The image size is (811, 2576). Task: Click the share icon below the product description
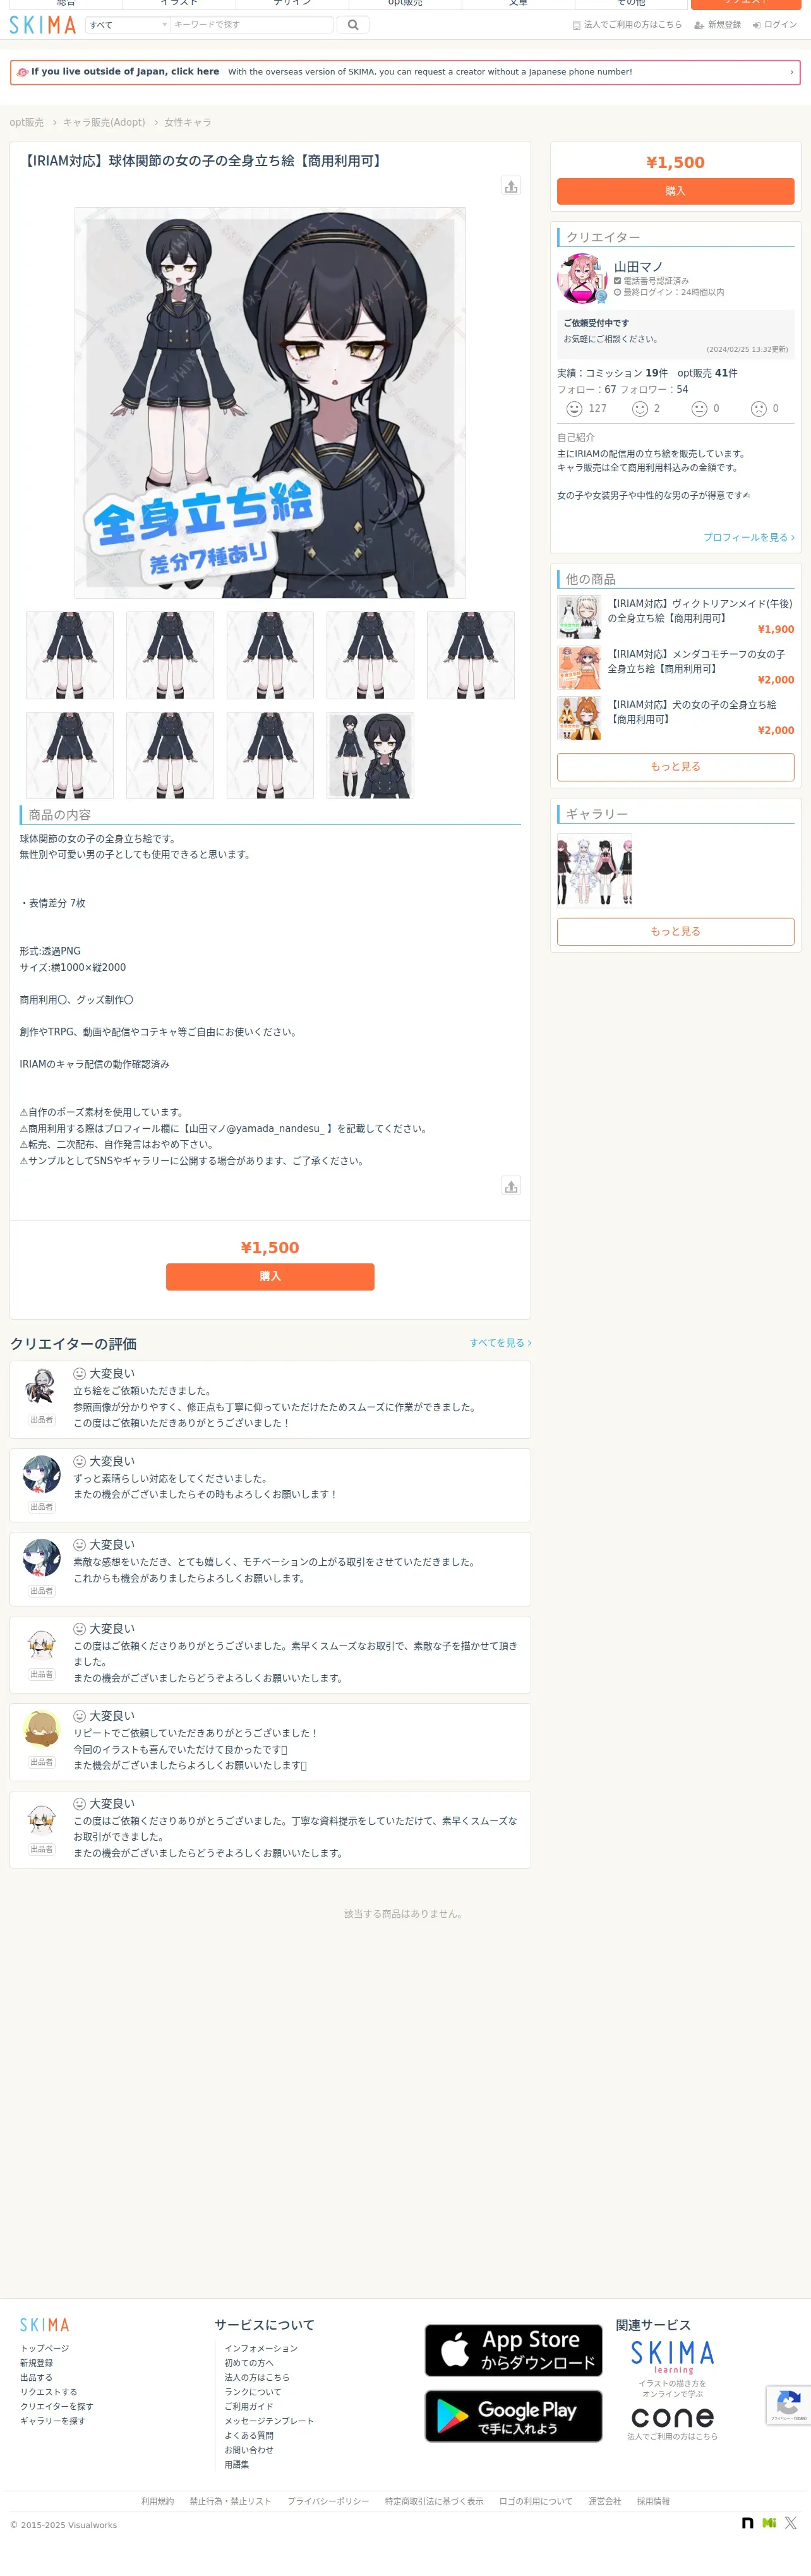pyautogui.click(x=511, y=1186)
